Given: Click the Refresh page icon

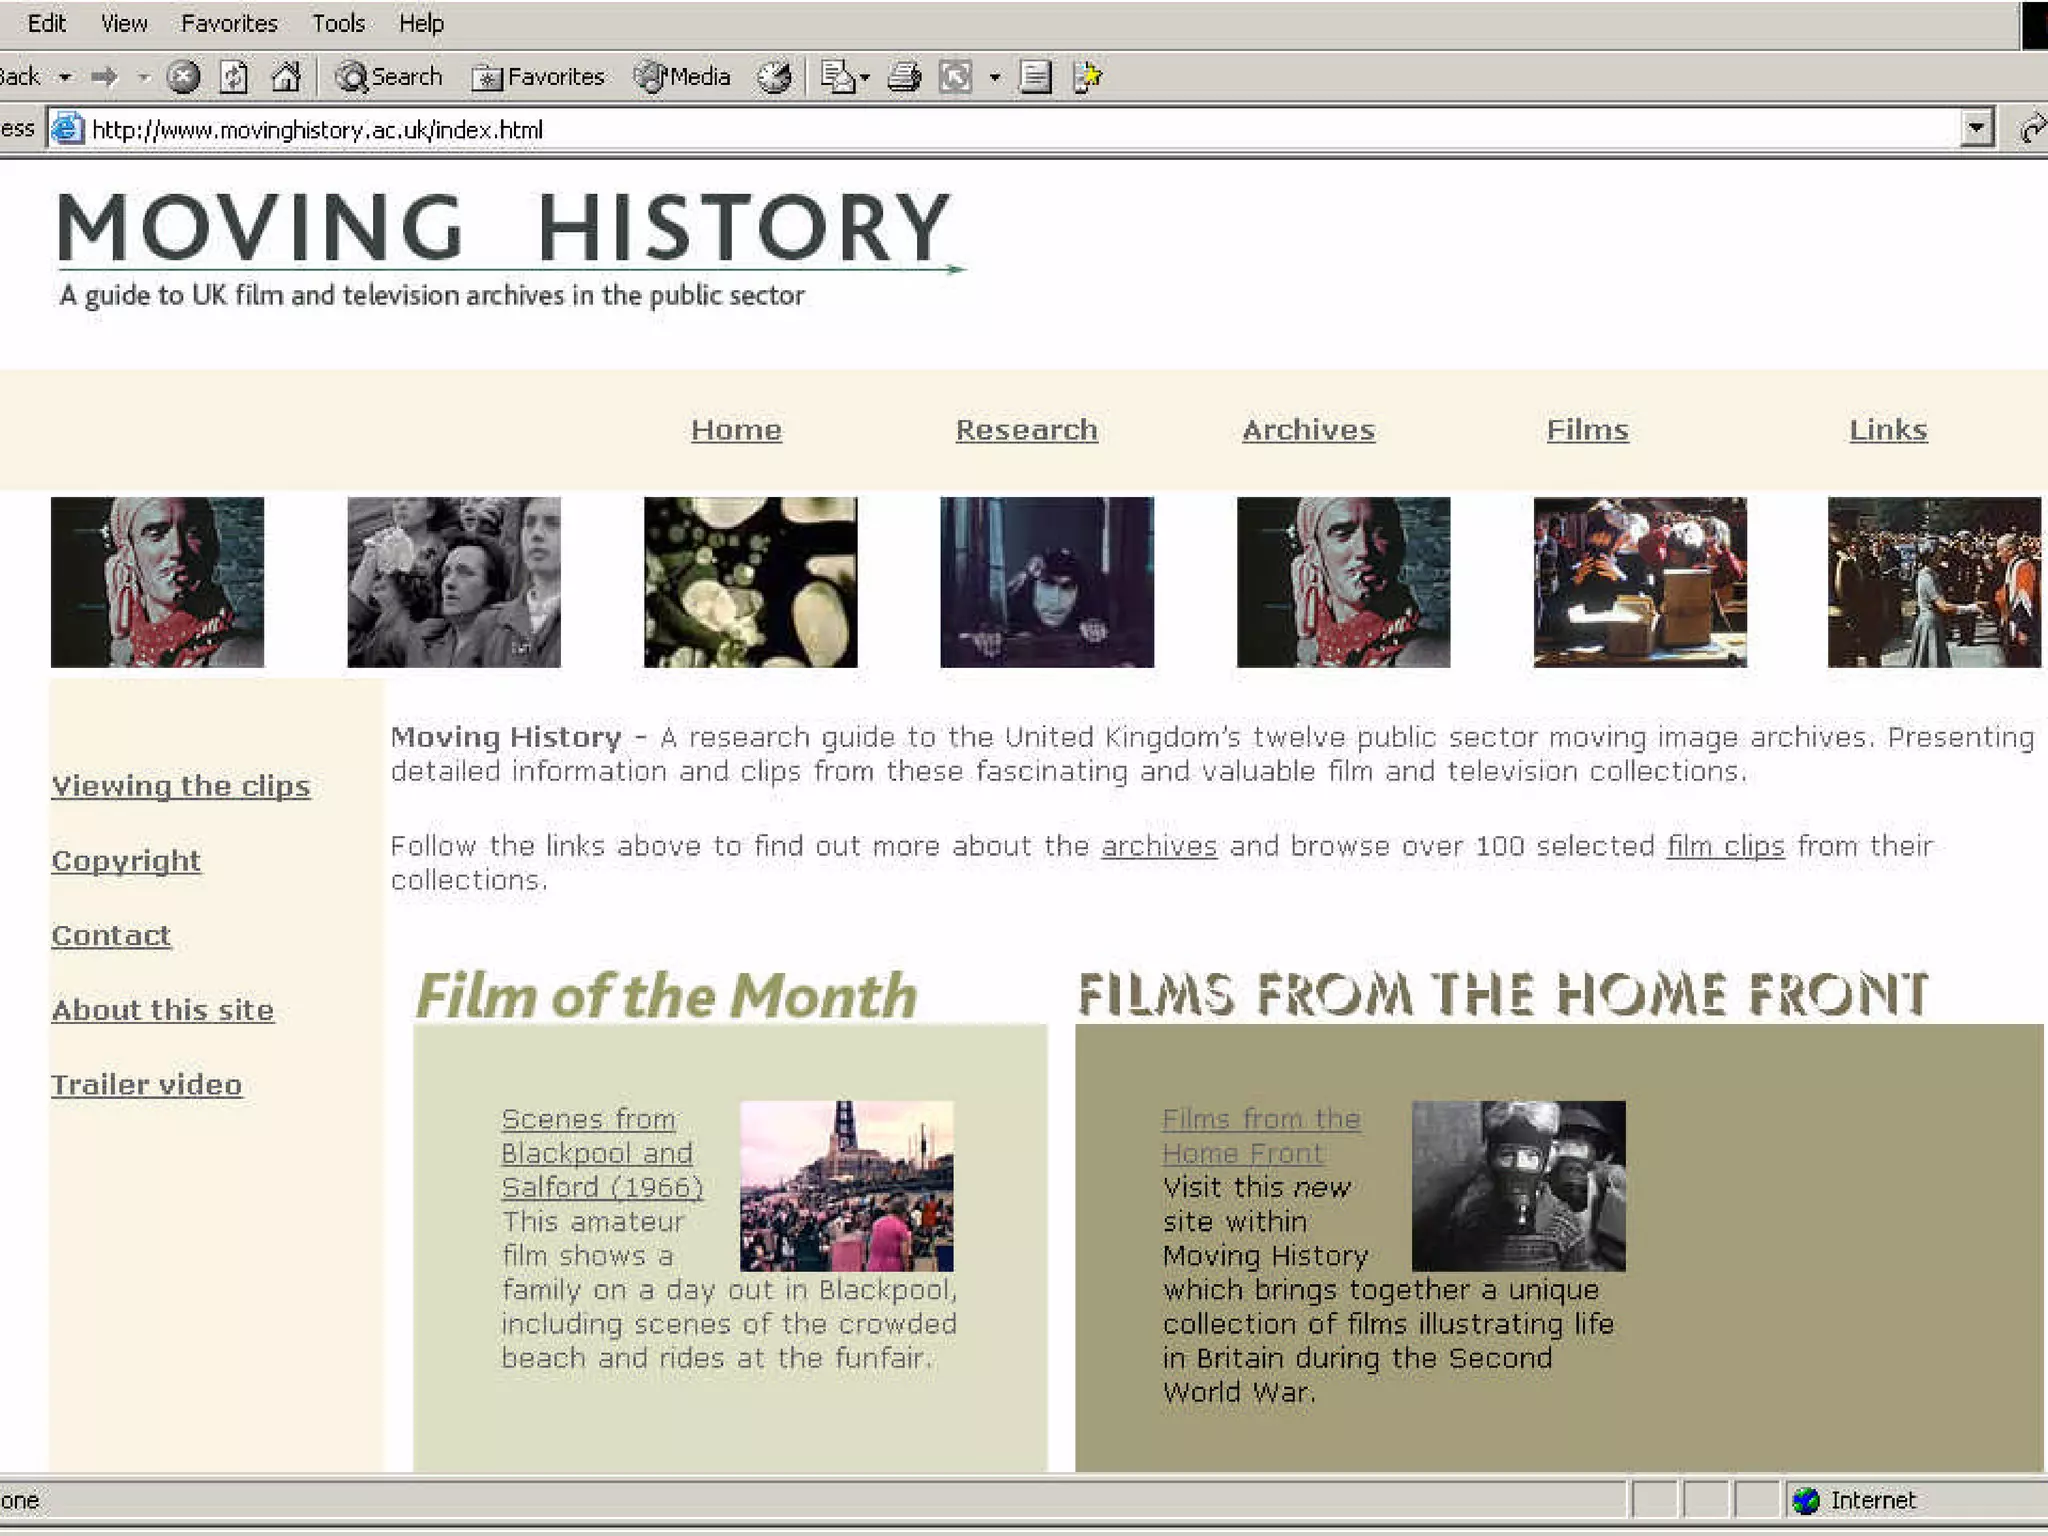Looking at the screenshot, I should click(x=234, y=77).
